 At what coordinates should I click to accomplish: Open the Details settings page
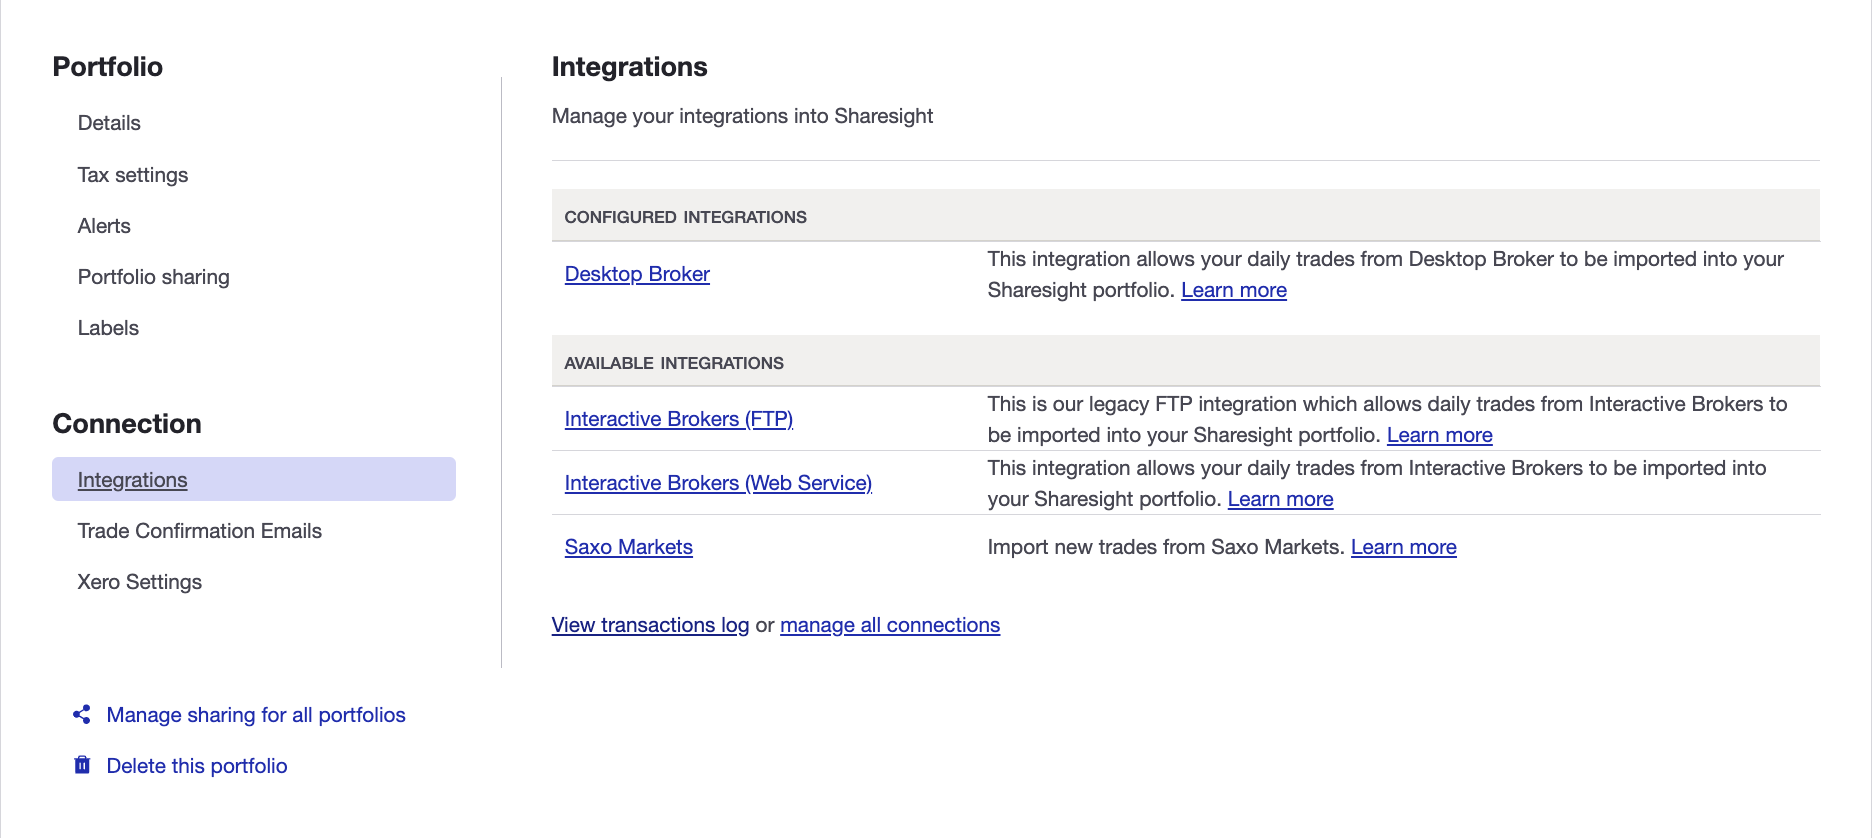109,123
